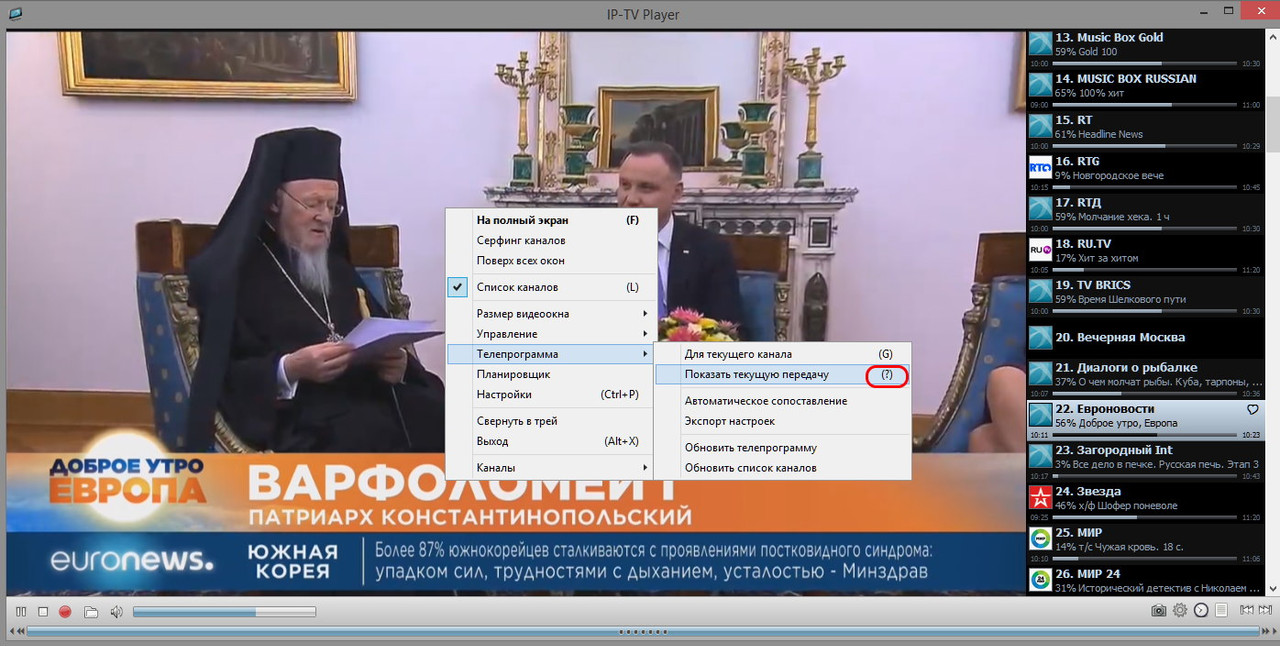Click the bottom timeline seek bar
Viewport: 1280px width, 646px height.
643,631
